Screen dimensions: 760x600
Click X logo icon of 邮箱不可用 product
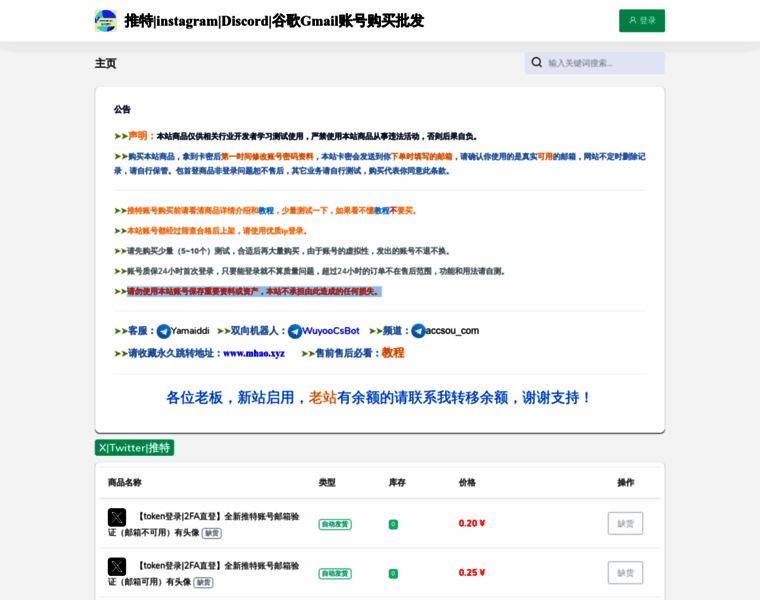(x=117, y=517)
